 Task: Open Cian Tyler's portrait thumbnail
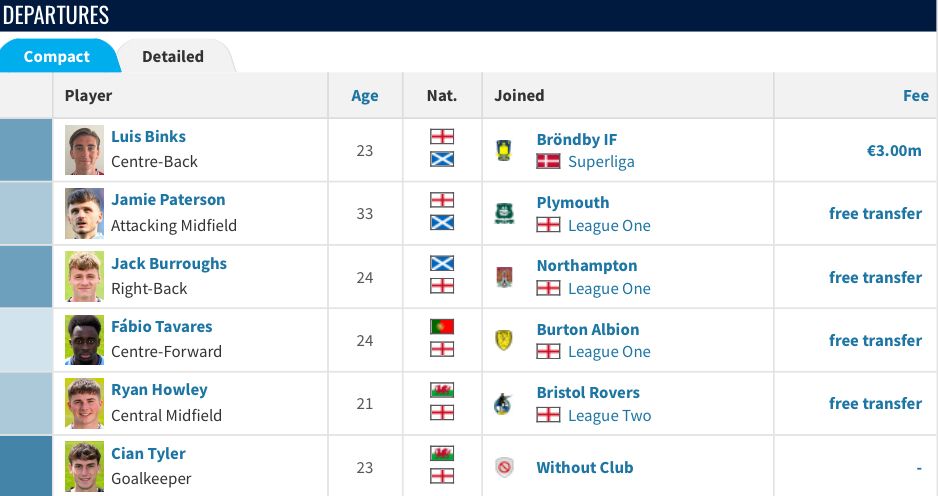pyautogui.click(x=84, y=466)
